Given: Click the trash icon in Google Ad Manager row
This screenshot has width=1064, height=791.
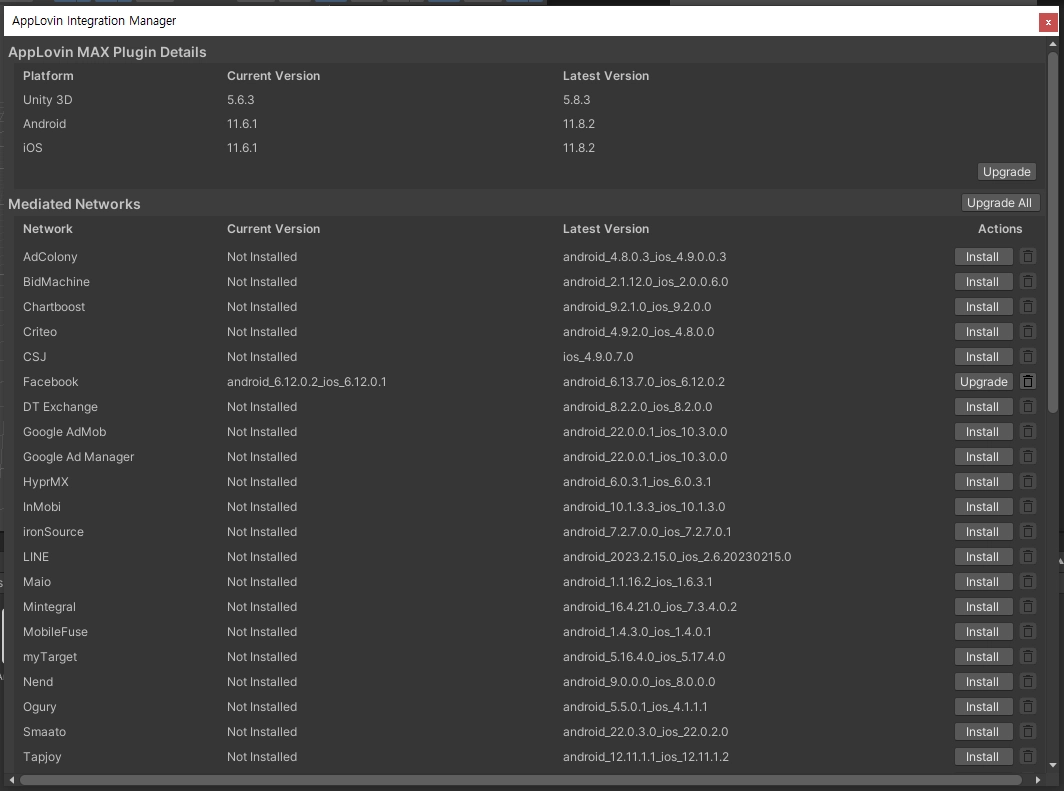Looking at the screenshot, I should point(1027,457).
